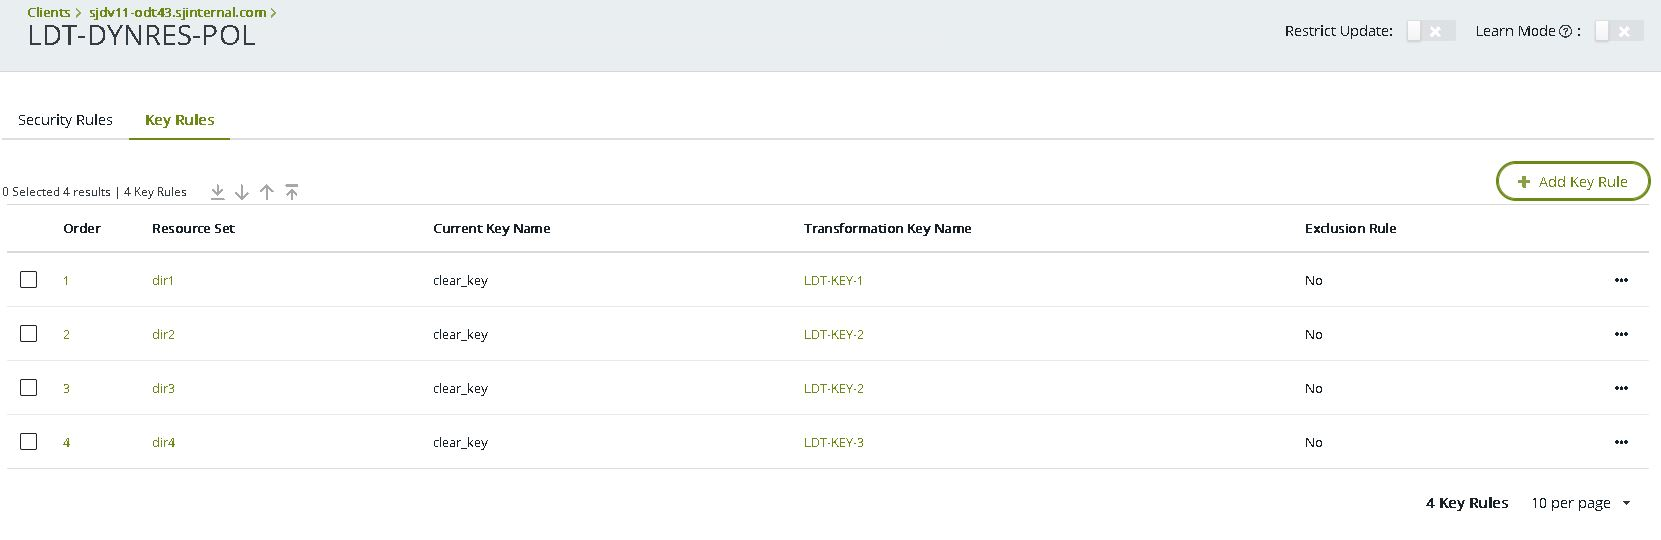Click the Learn Mode help question icon
This screenshot has height=540, width=1661.
pyautogui.click(x=1565, y=32)
